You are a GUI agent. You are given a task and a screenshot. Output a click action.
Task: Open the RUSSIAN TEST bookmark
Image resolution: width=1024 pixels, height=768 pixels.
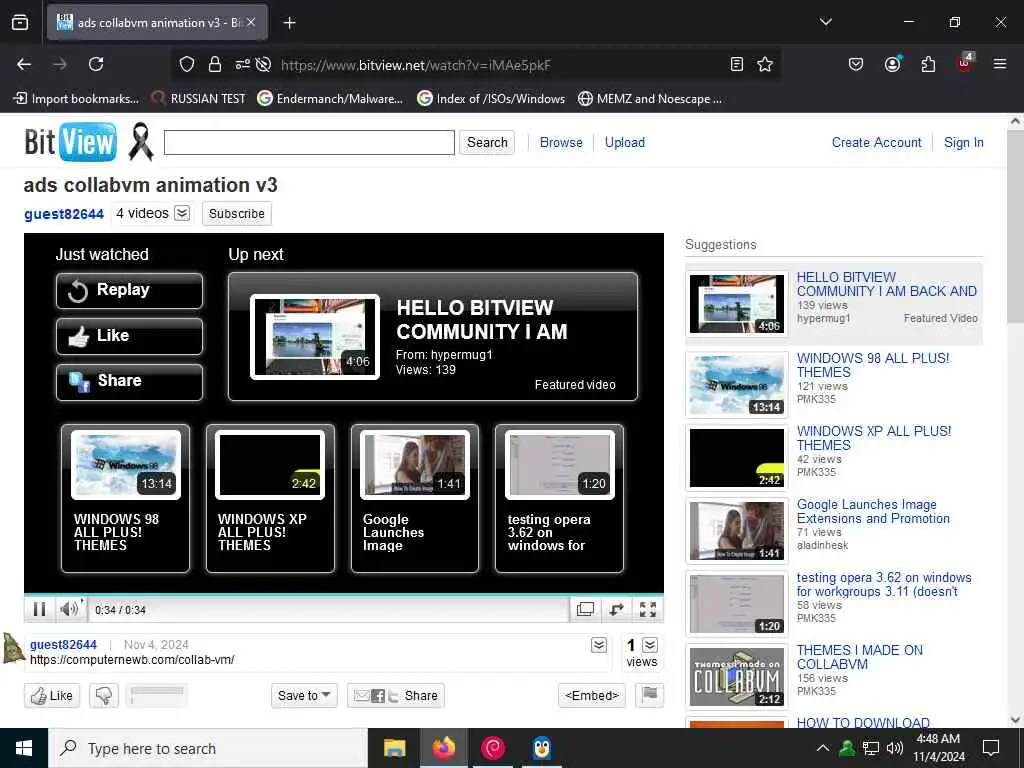click(199, 99)
